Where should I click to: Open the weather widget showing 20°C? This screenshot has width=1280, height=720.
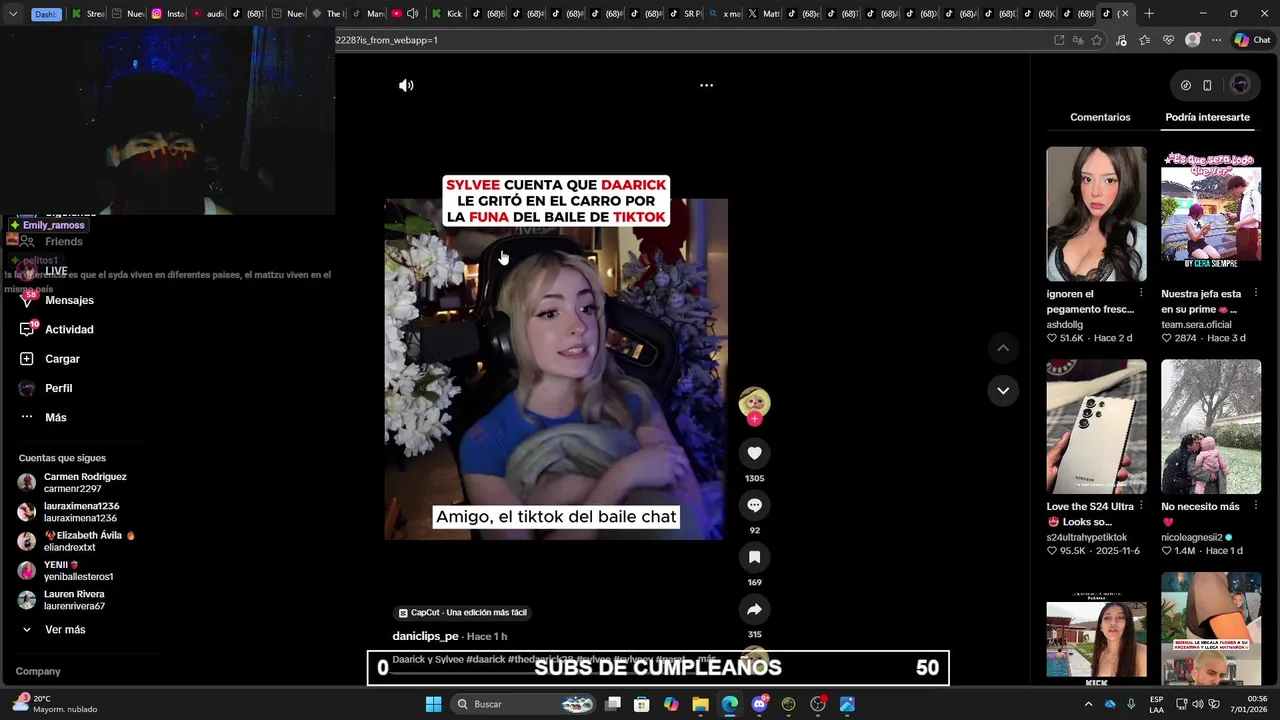pyautogui.click(x=55, y=704)
